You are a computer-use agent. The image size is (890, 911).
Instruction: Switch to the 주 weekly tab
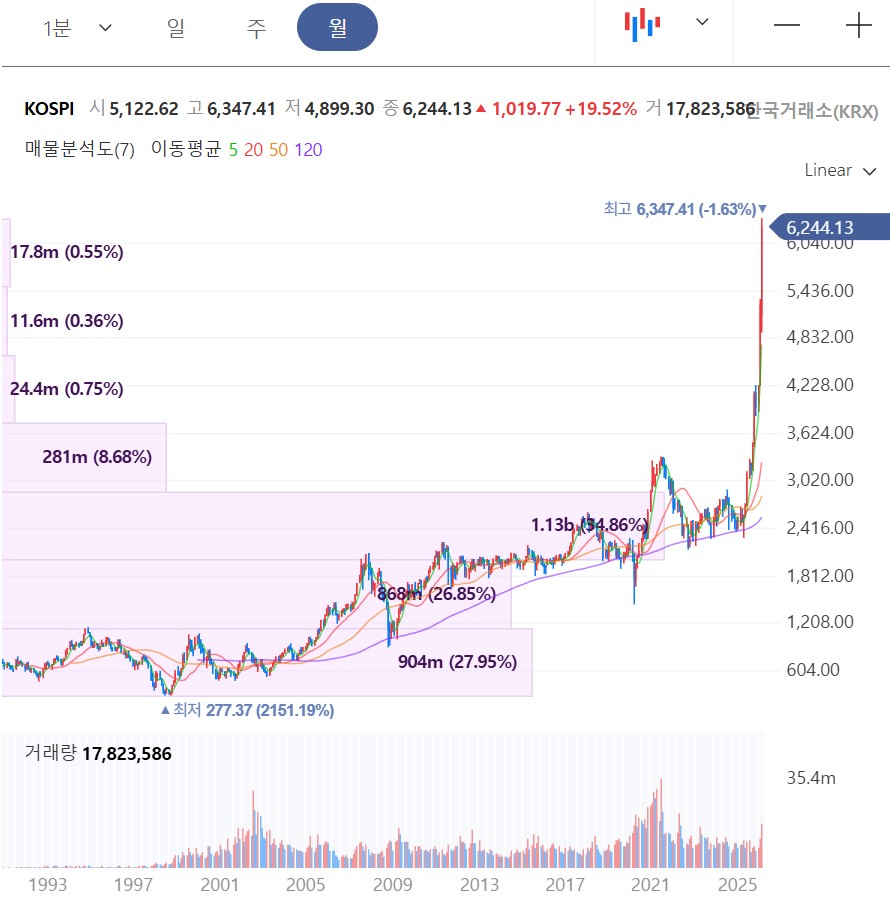click(257, 28)
